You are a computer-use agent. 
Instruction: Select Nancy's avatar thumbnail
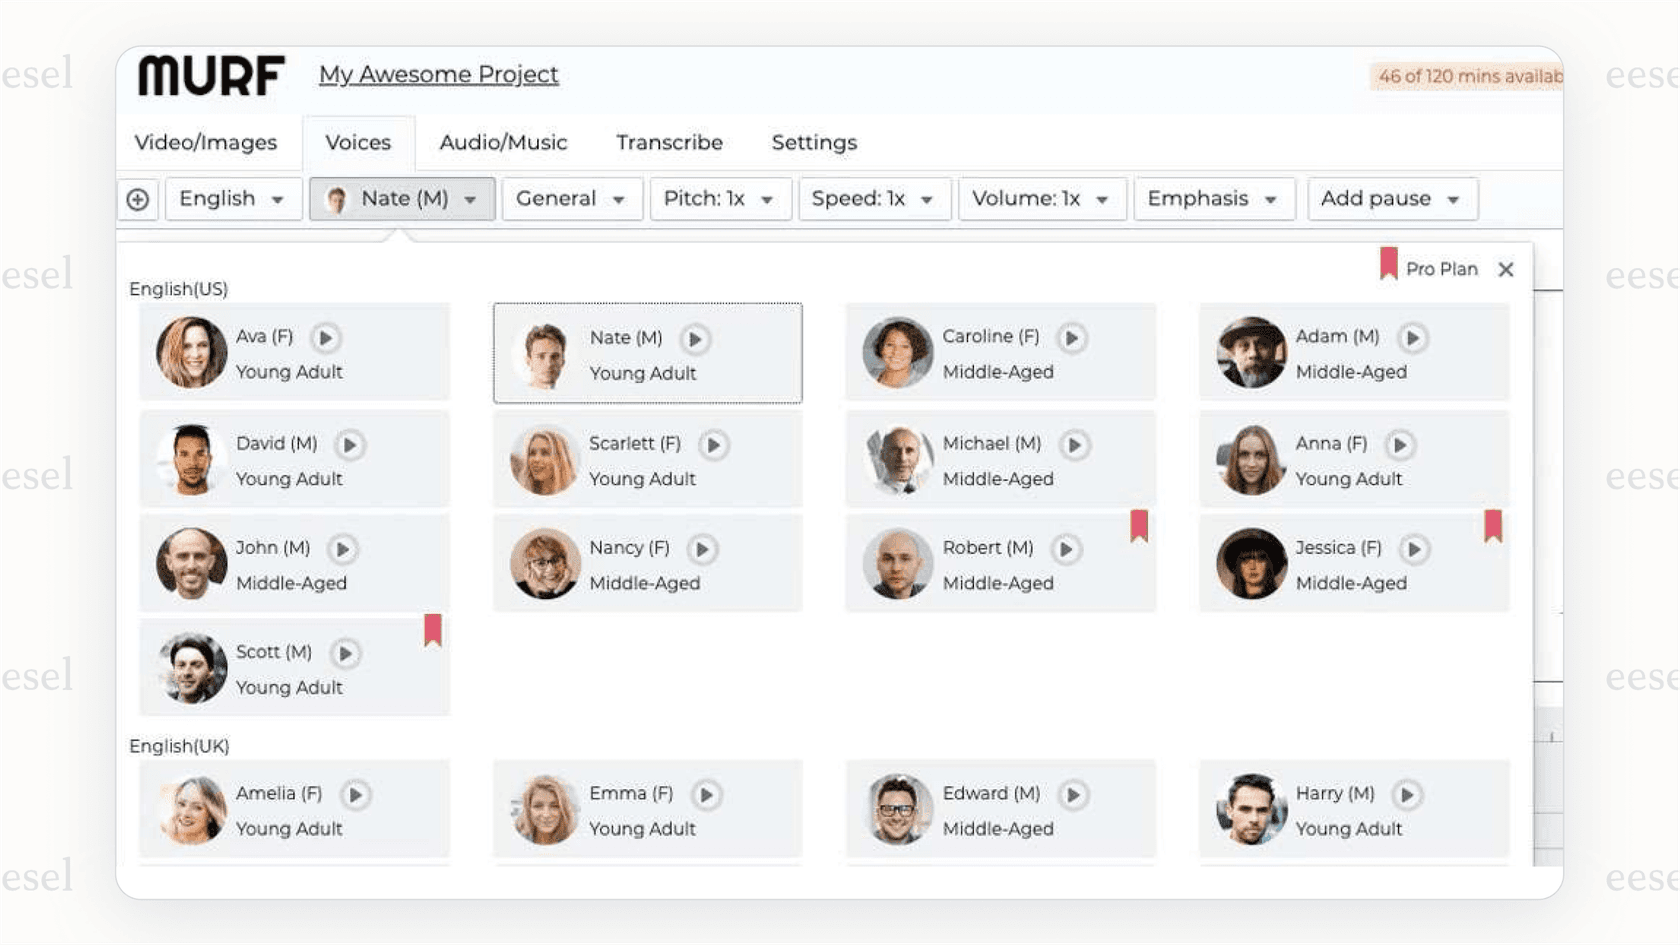point(545,564)
